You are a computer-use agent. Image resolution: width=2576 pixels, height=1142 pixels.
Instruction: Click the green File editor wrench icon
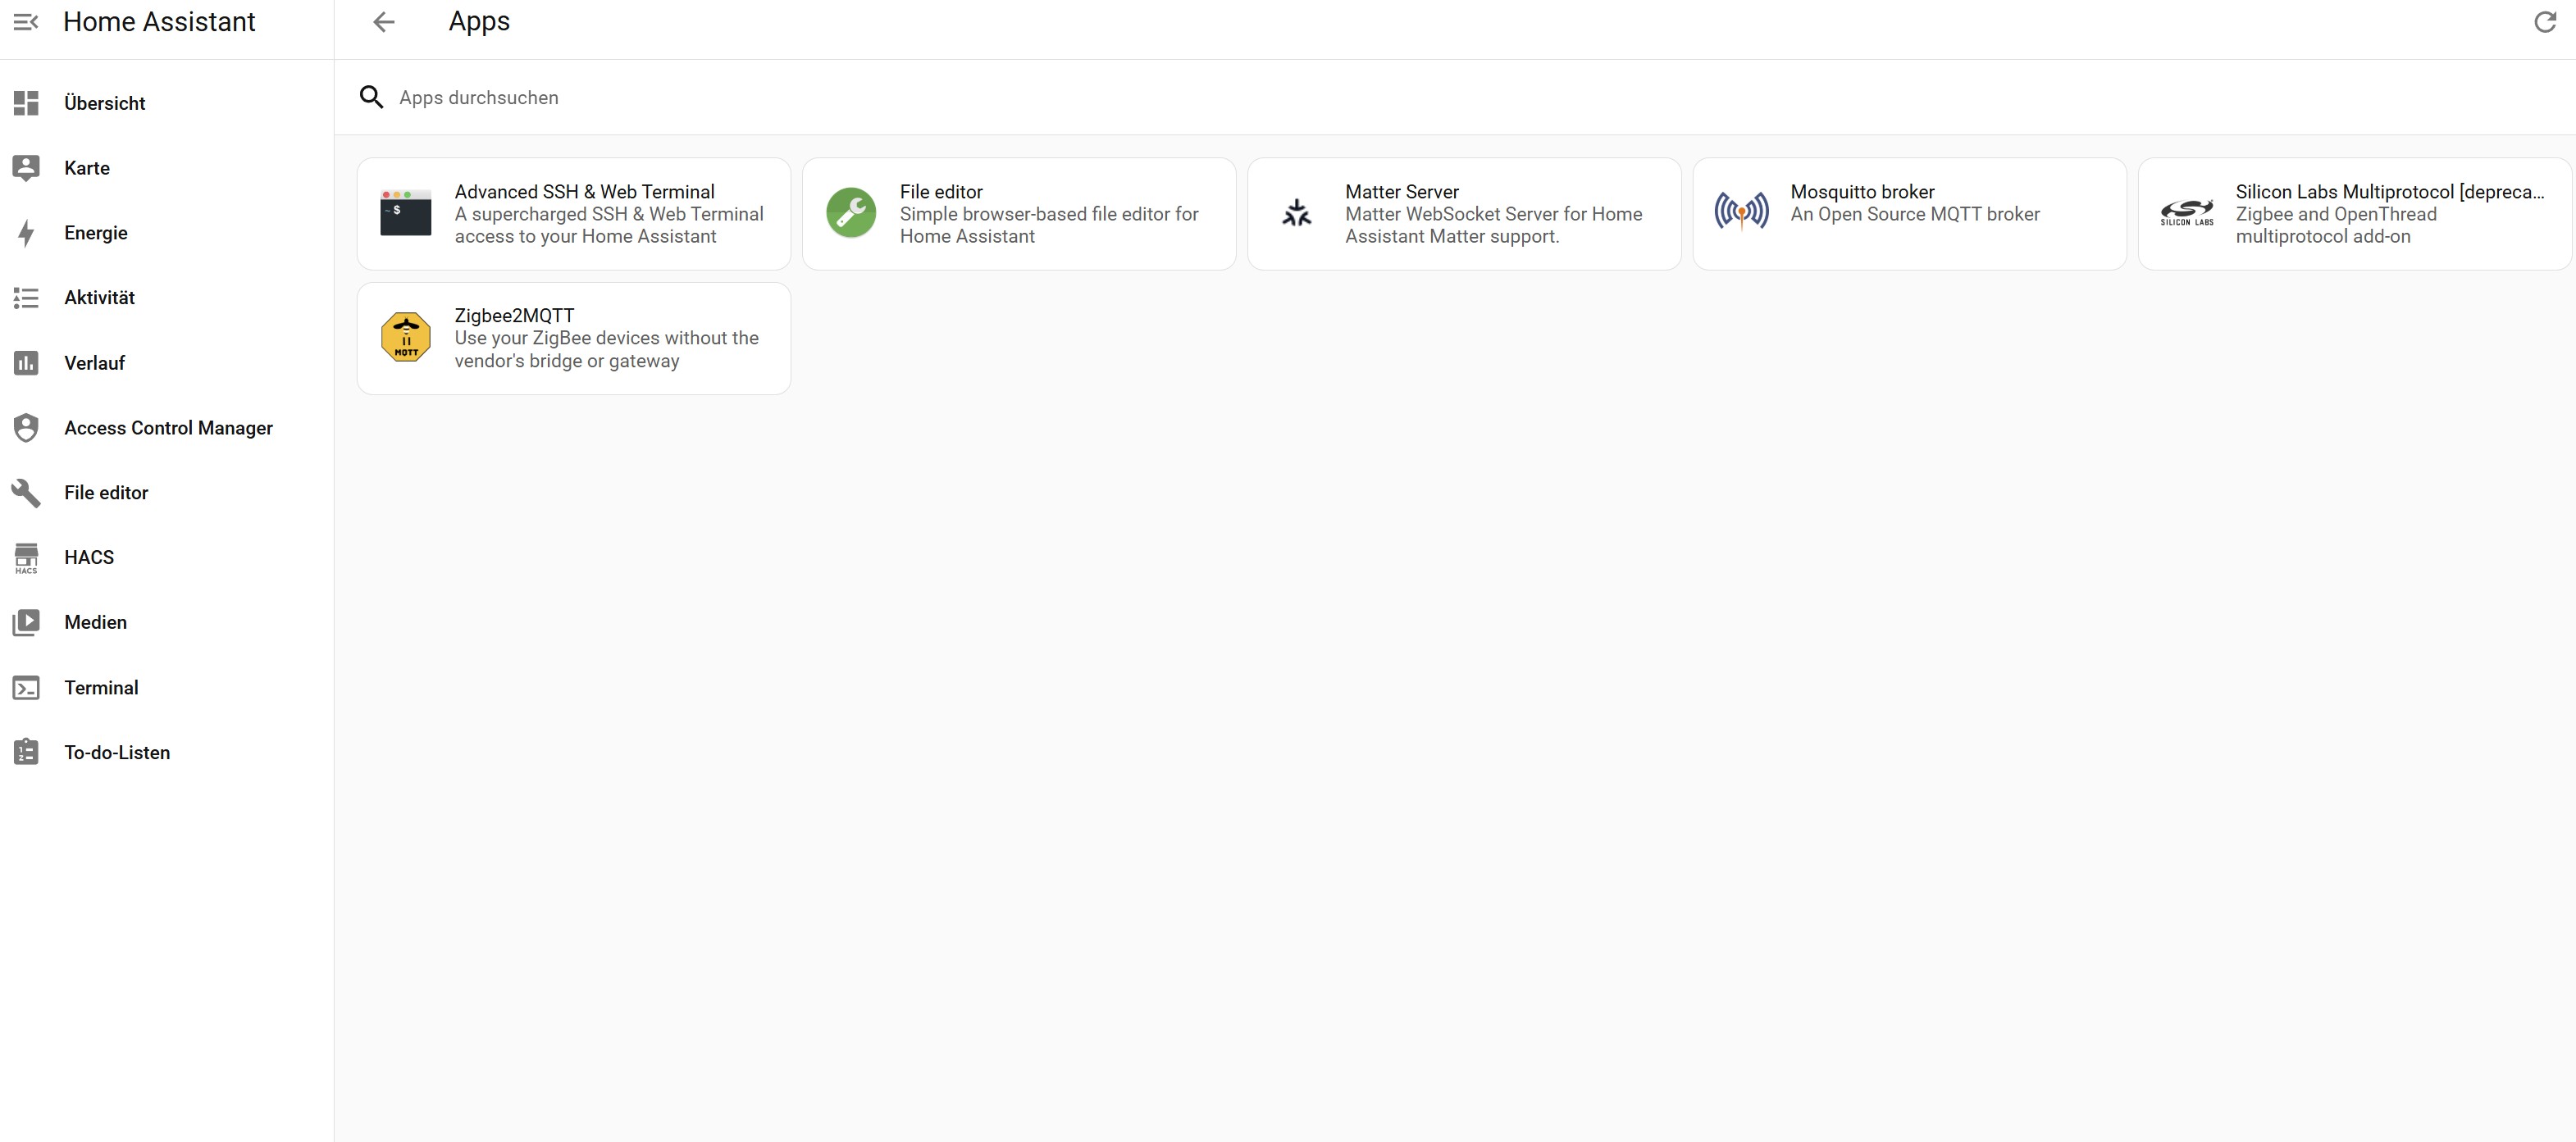point(851,212)
